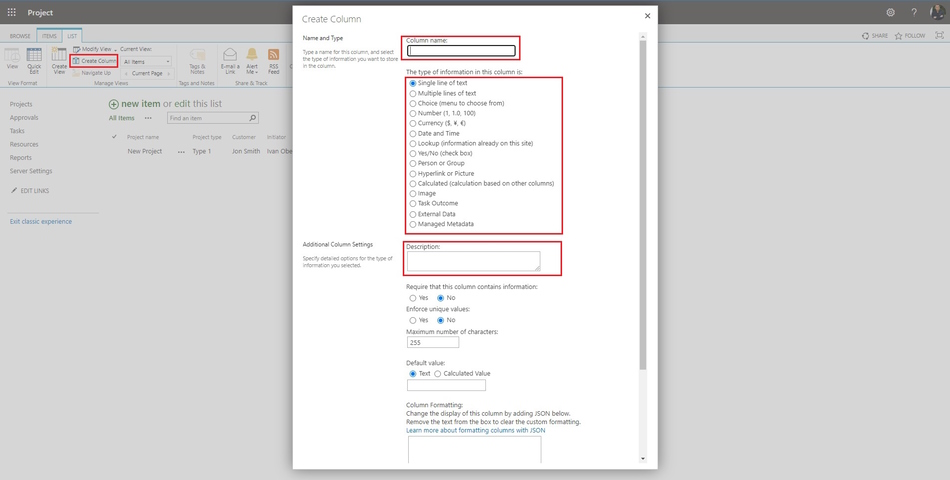Click the focus on content icon

(940, 36)
